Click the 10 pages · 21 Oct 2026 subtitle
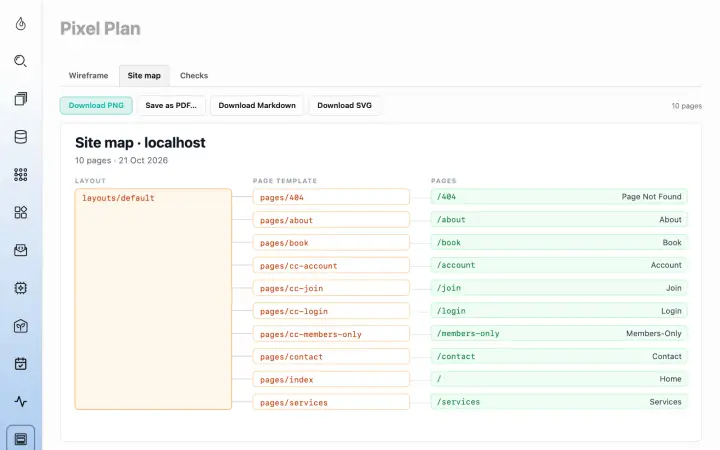 pos(121,160)
